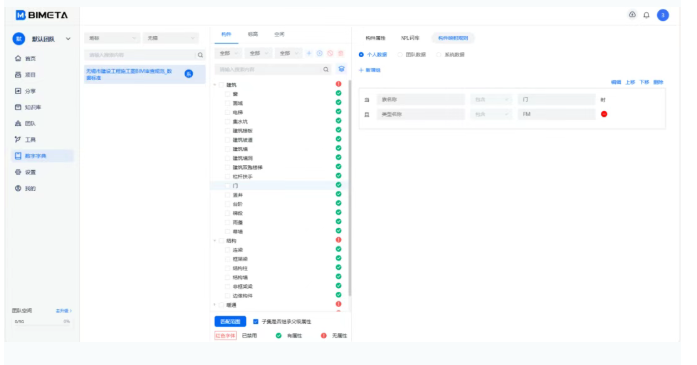697x365 pixels.
Task: Click the search icon in standards list
Action: pyautogui.click(x=200, y=55)
